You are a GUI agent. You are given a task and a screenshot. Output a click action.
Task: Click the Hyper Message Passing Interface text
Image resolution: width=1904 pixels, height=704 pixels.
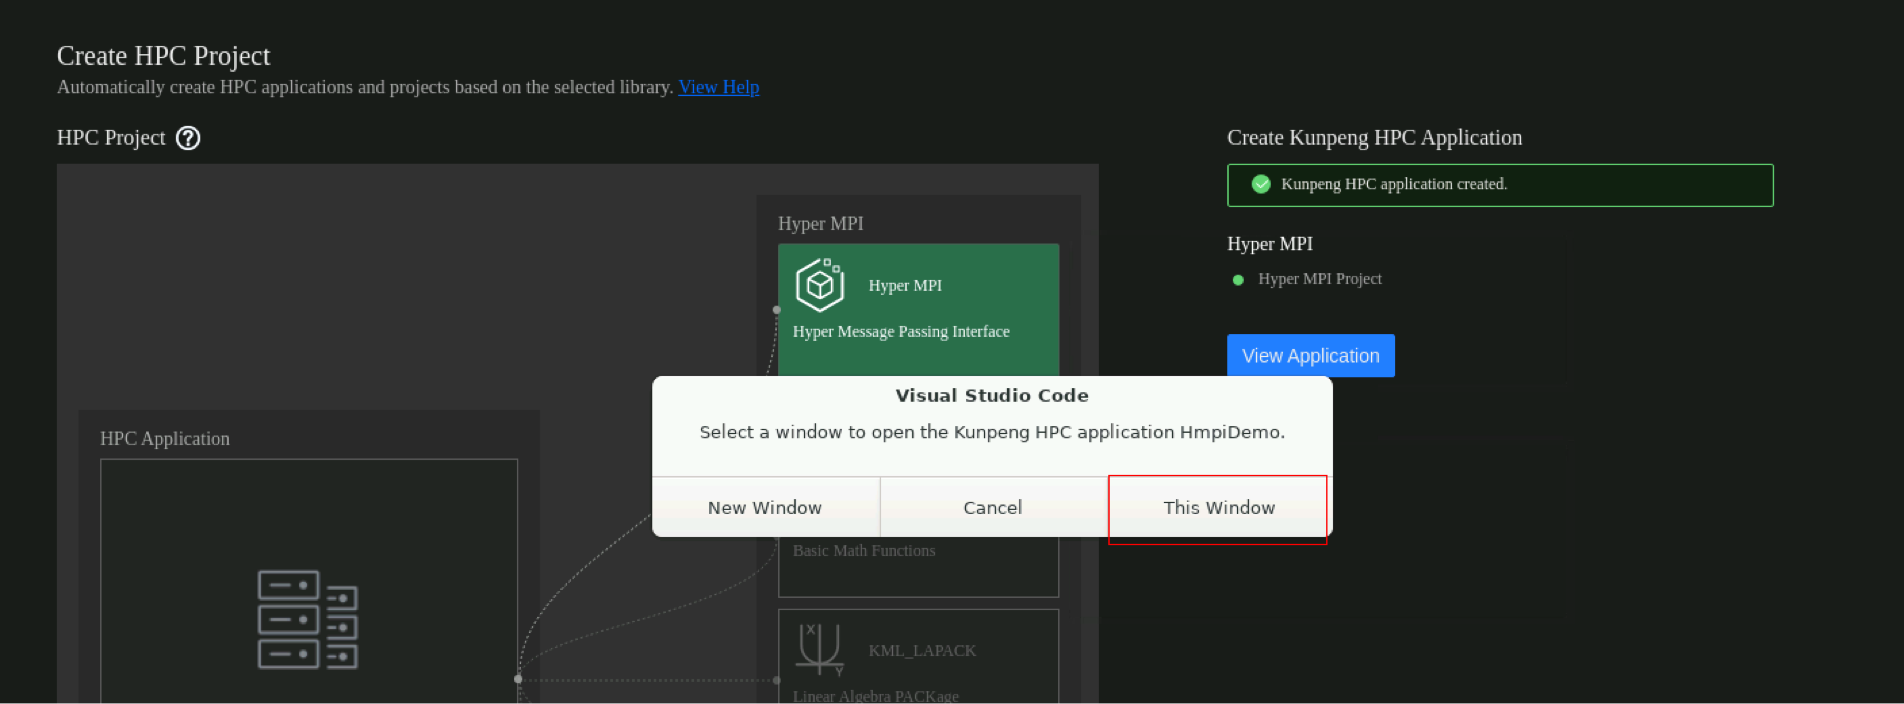(x=901, y=331)
